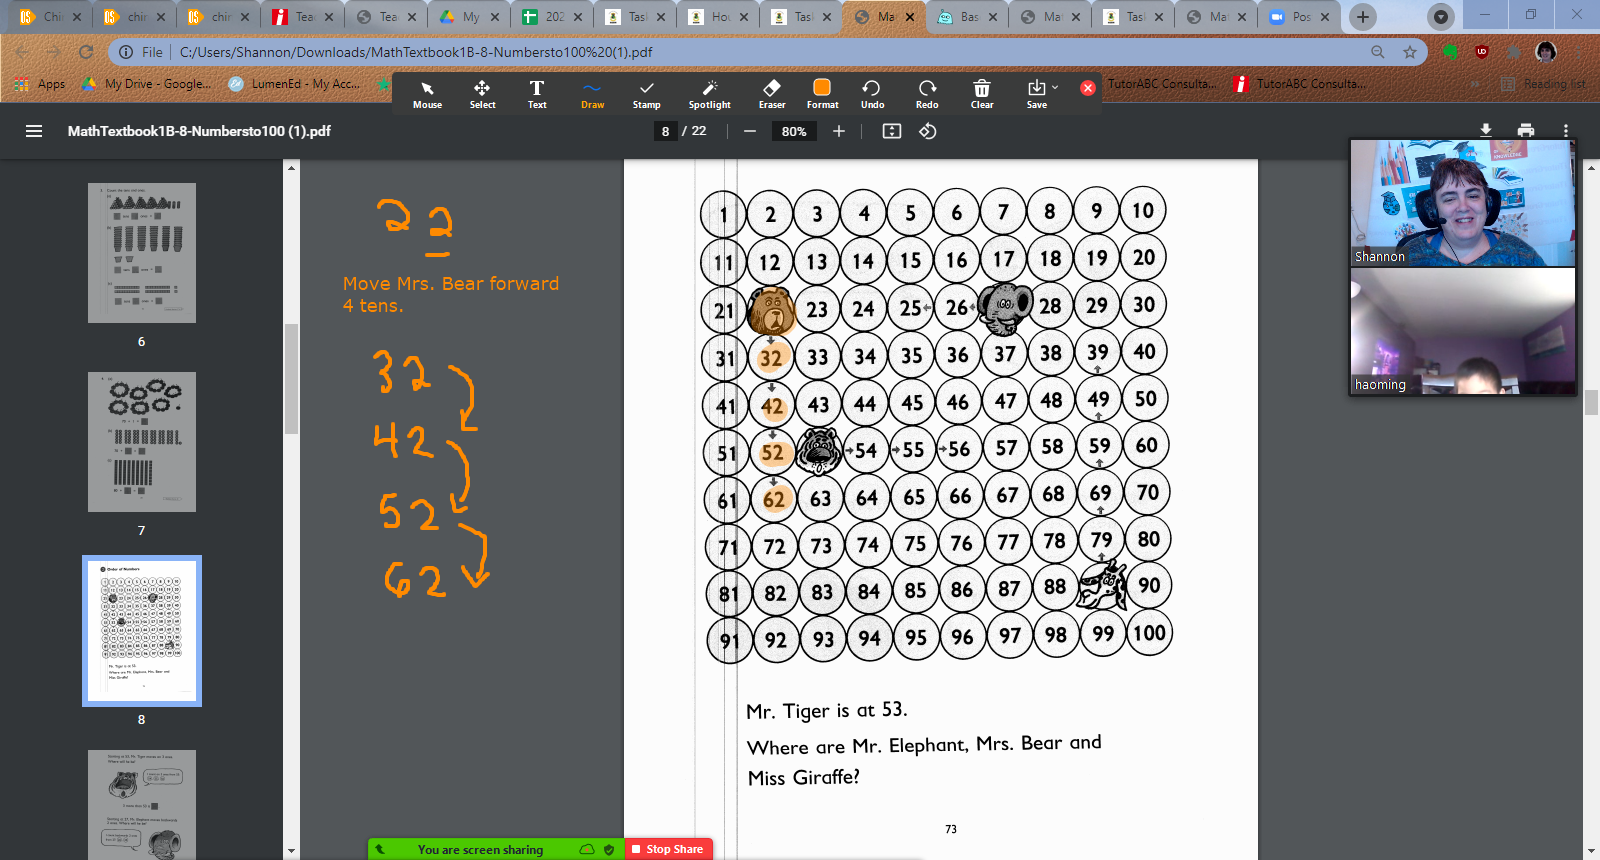Click the address bar URL
The image size is (1600, 860).
[x=416, y=52]
